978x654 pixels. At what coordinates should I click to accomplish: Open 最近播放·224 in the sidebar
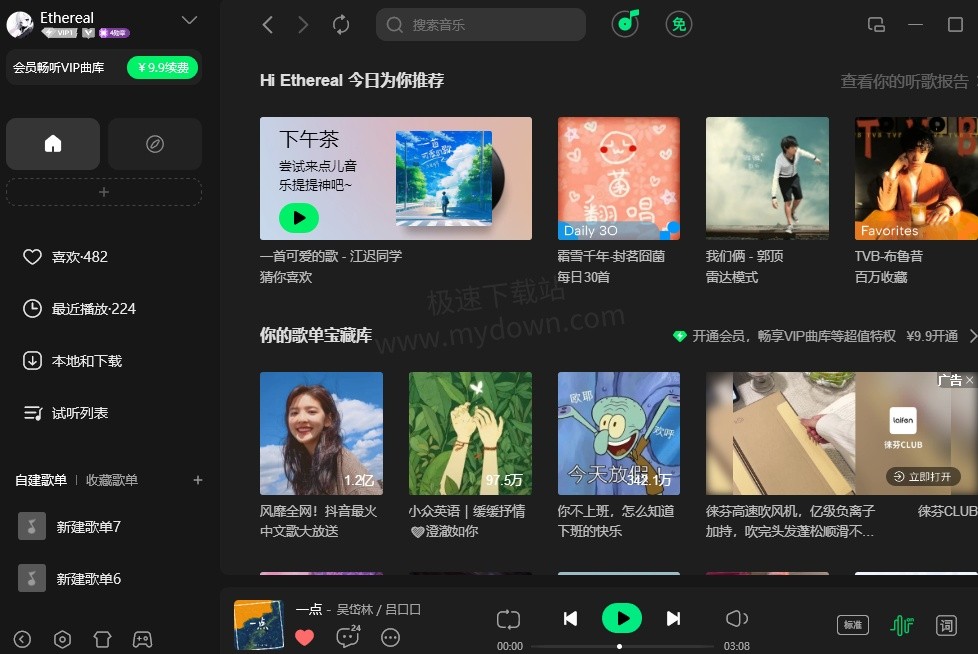point(93,308)
